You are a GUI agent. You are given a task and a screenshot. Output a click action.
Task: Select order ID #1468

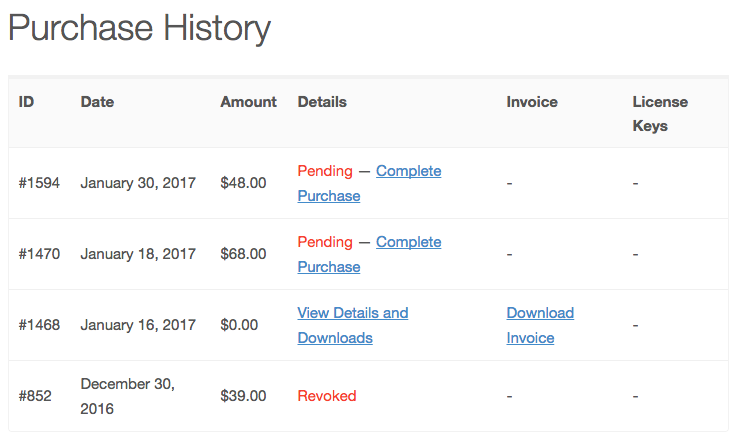pyautogui.click(x=39, y=325)
